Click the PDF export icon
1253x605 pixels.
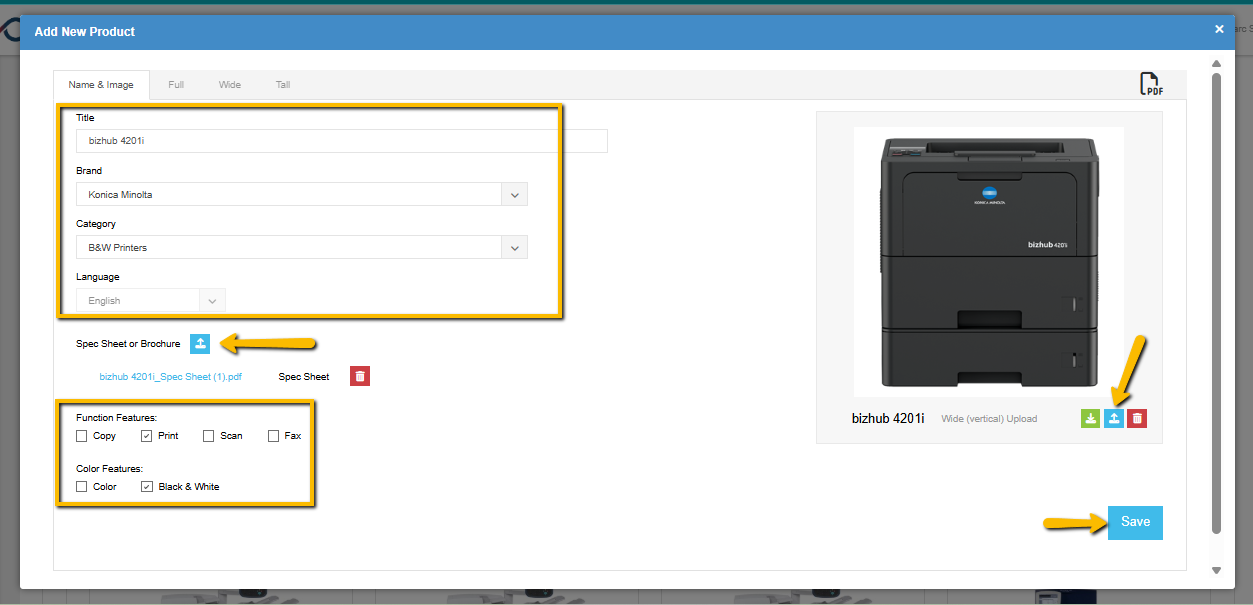(1152, 84)
